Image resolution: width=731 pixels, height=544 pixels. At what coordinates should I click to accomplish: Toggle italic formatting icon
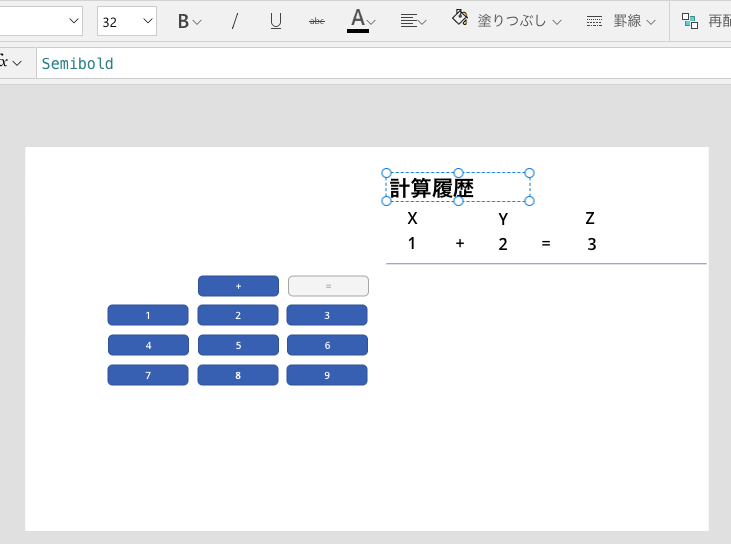point(235,21)
